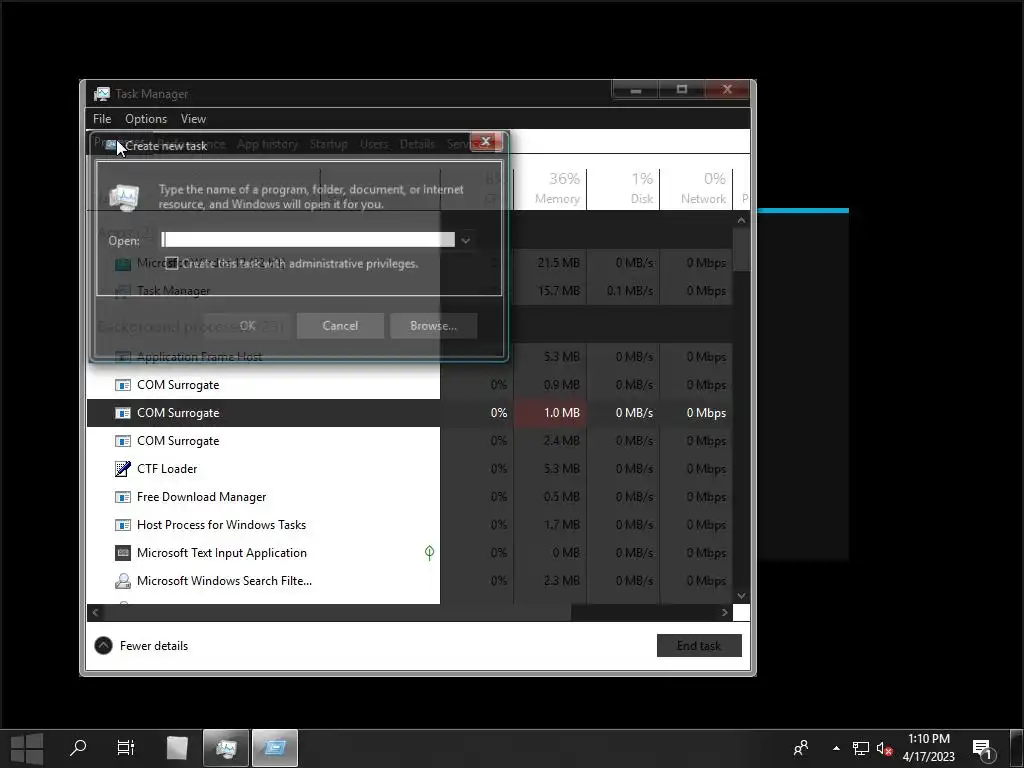Image resolution: width=1024 pixels, height=768 pixels.
Task: Switch to the Users tab
Action: (374, 144)
